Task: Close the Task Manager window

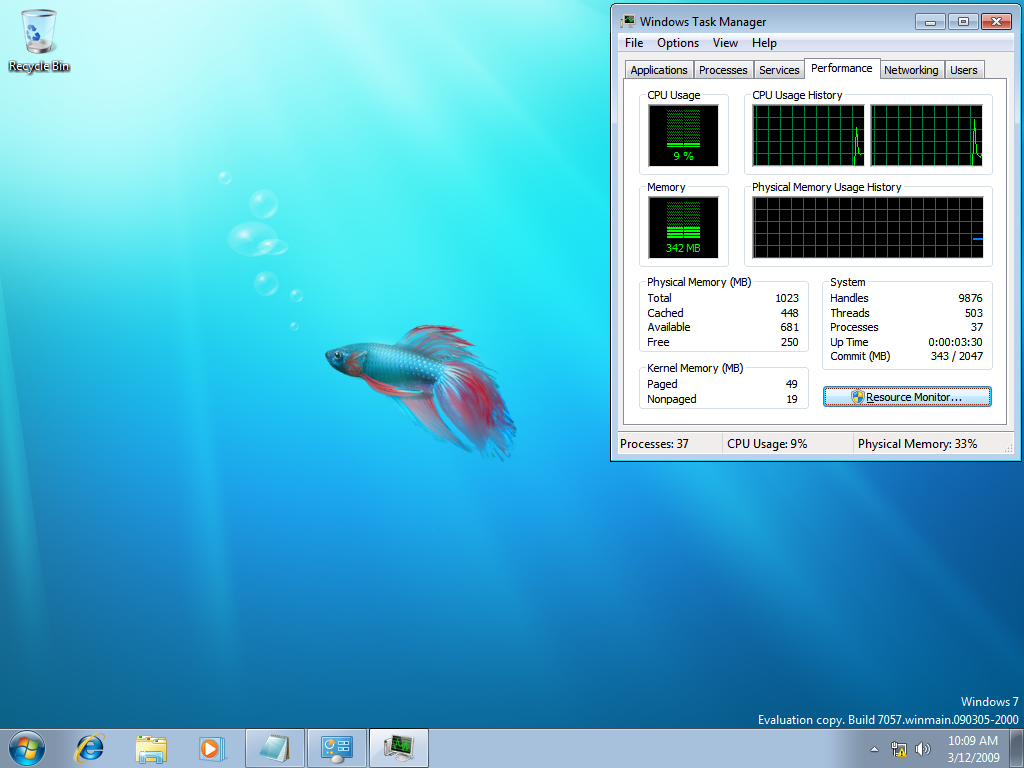Action: [997, 22]
